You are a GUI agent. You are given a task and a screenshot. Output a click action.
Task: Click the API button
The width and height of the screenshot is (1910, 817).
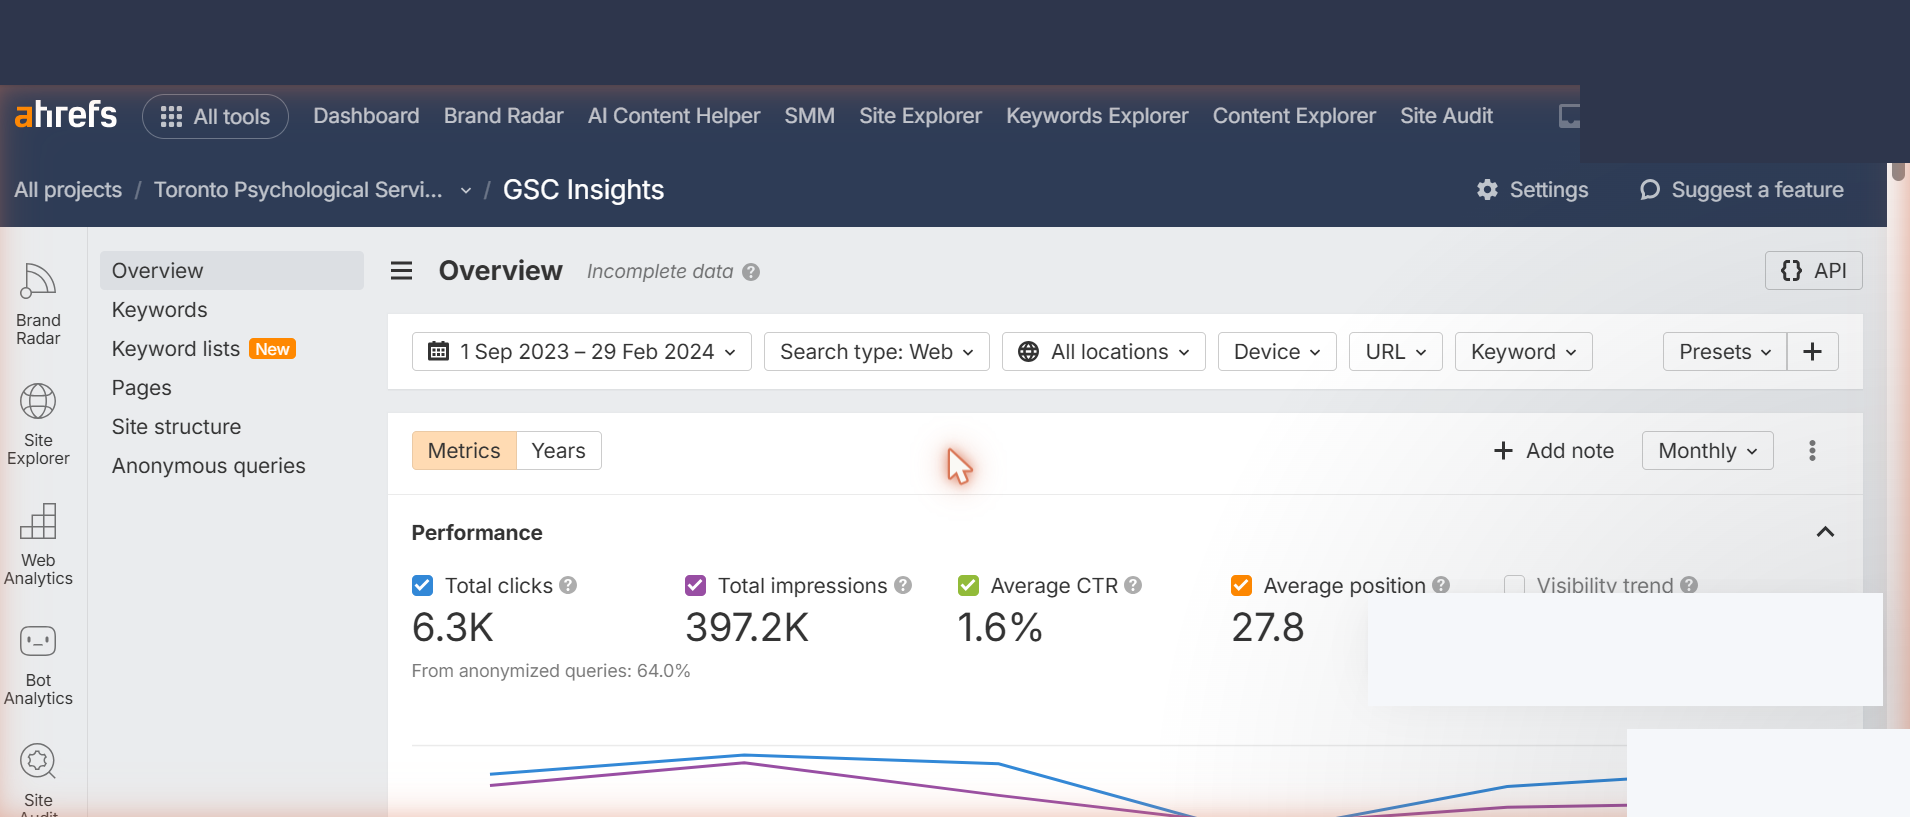pos(1813,271)
